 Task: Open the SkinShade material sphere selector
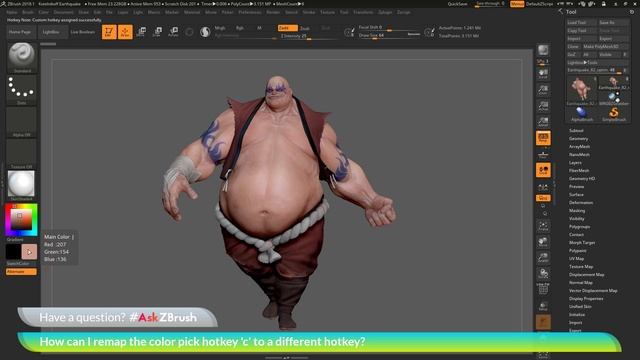pyautogui.click(x=21, y=185)
